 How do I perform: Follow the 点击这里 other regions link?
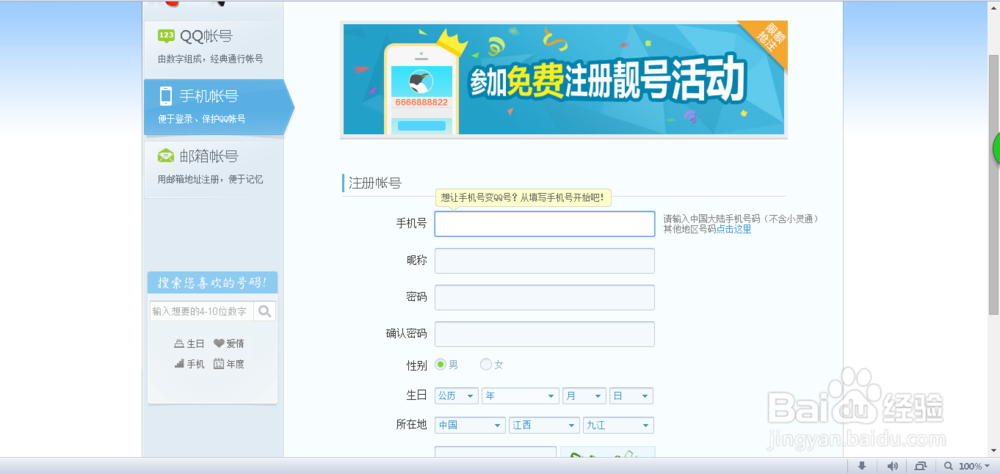tap(733, 230)
